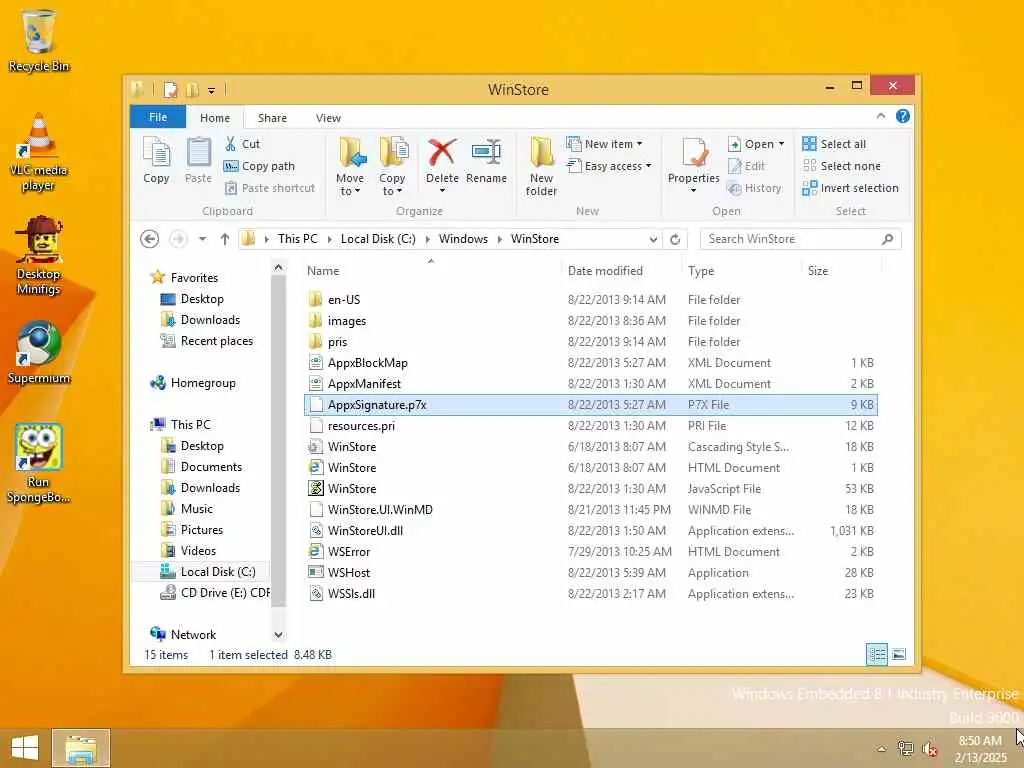
Task: Click the File Explorer taskbar button
Action: (81, 748)
